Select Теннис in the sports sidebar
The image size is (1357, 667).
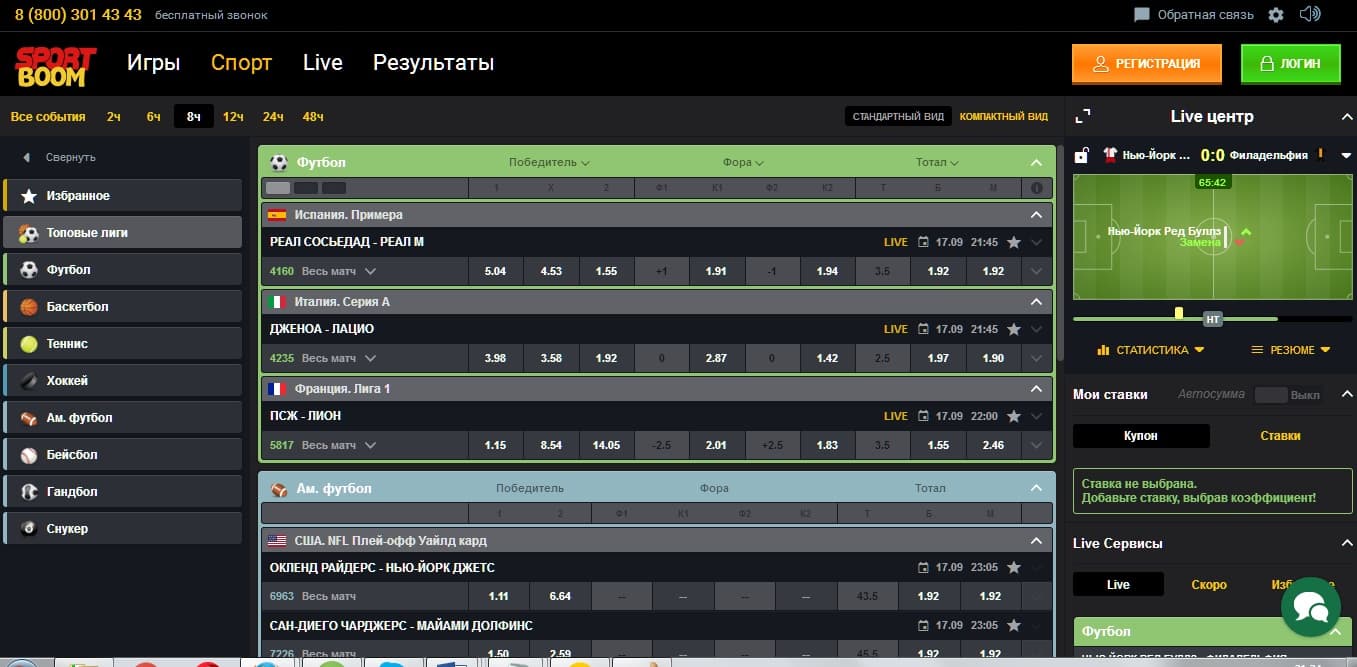[123, 344]
